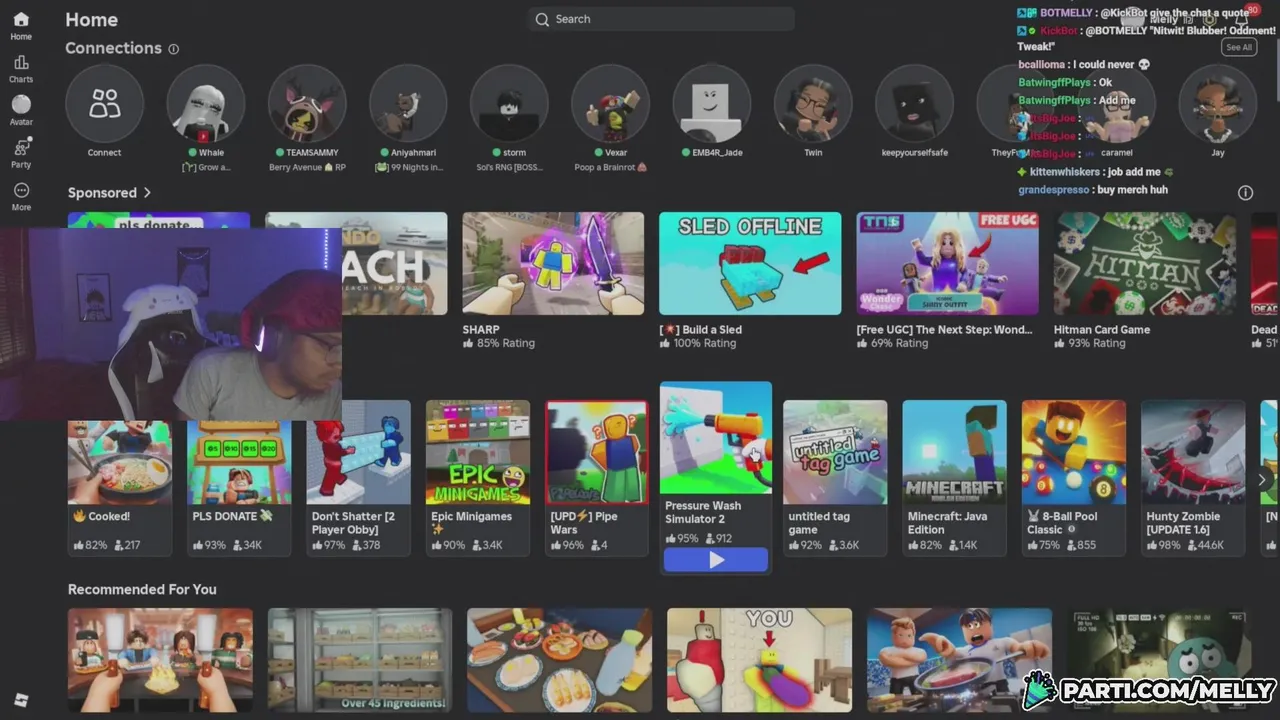The height and width of the screenshot is (720, 1280).
Task: Click the Build a Sled title
Action: (700, 329)
